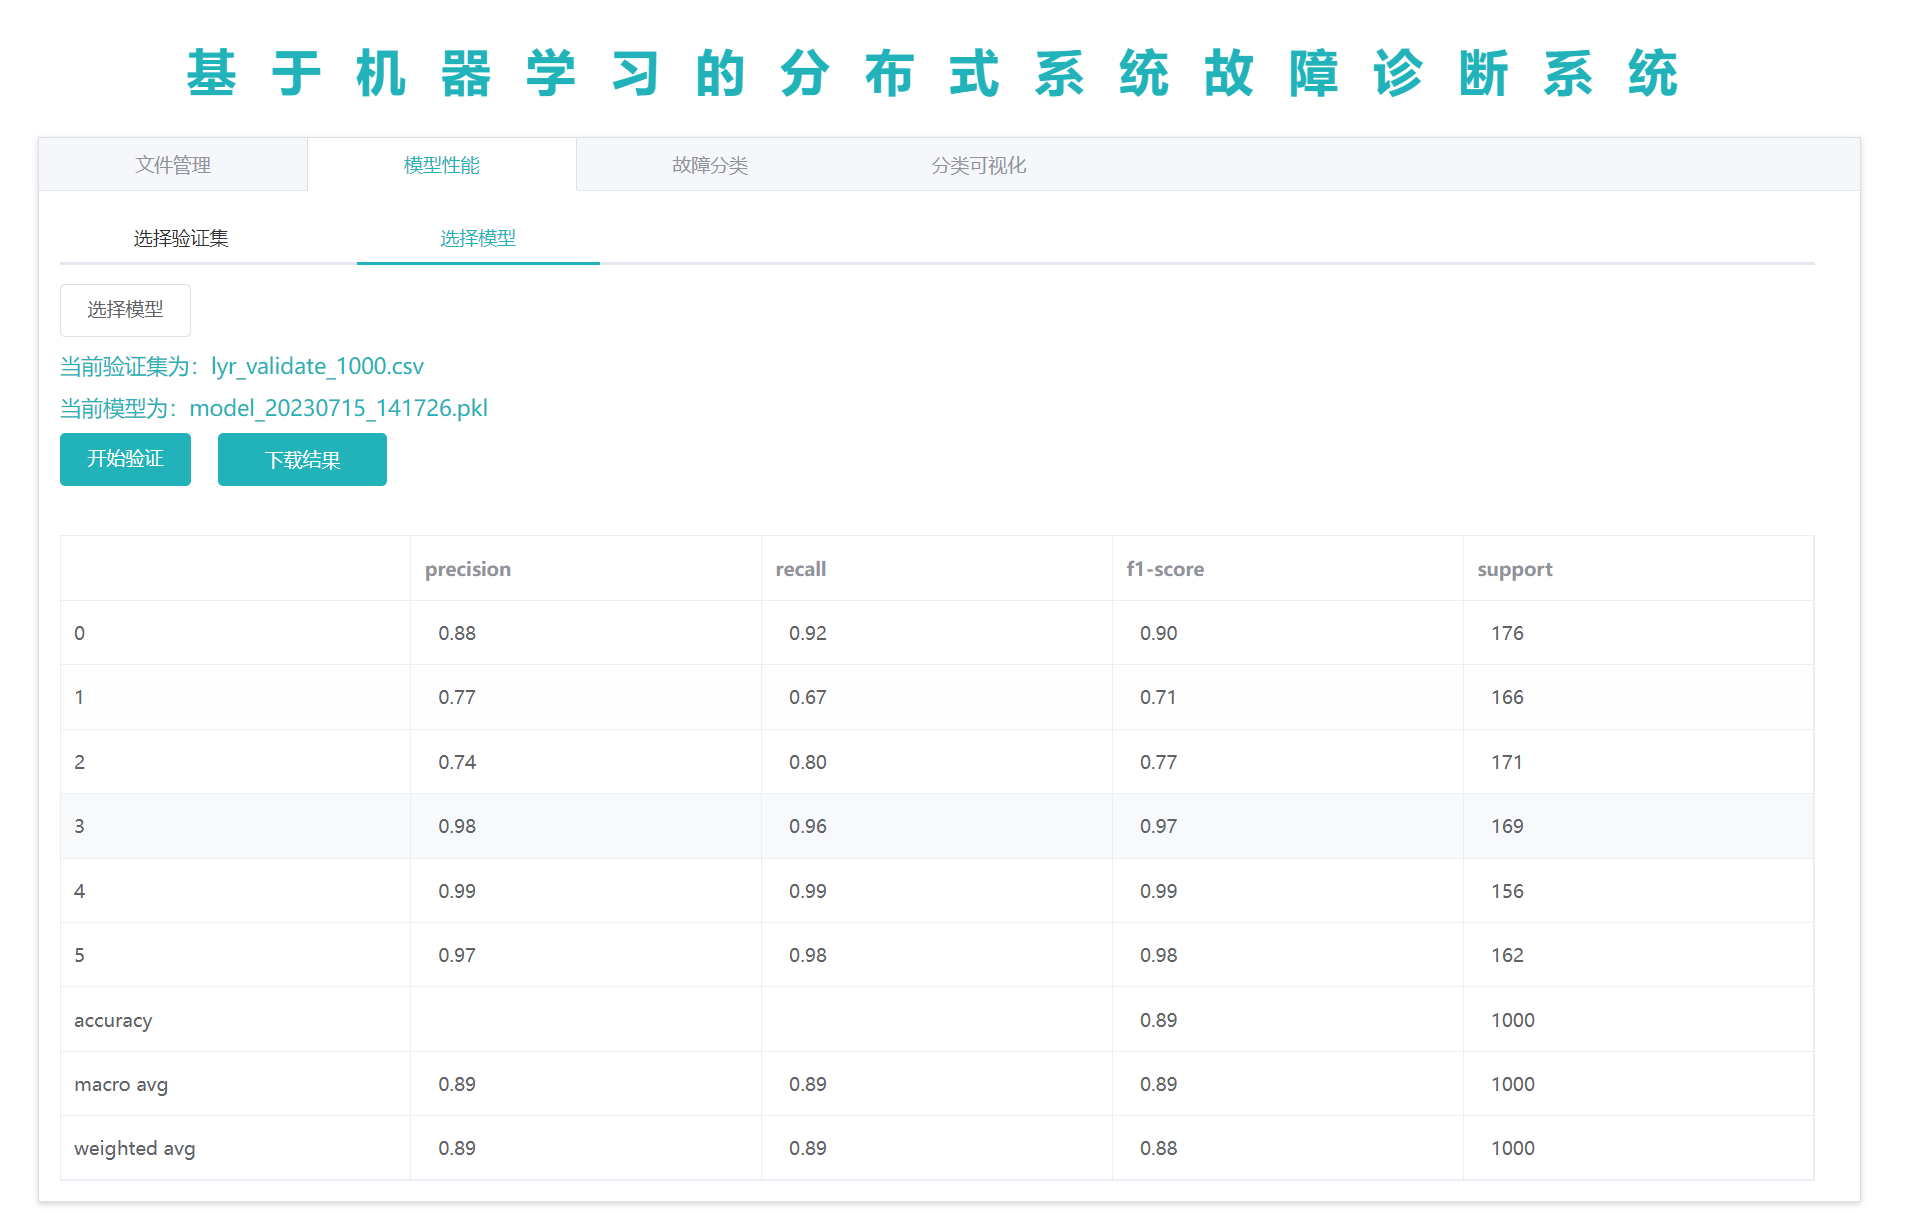
Task: Click the support column header
Action: click(x=1515, y=569)
